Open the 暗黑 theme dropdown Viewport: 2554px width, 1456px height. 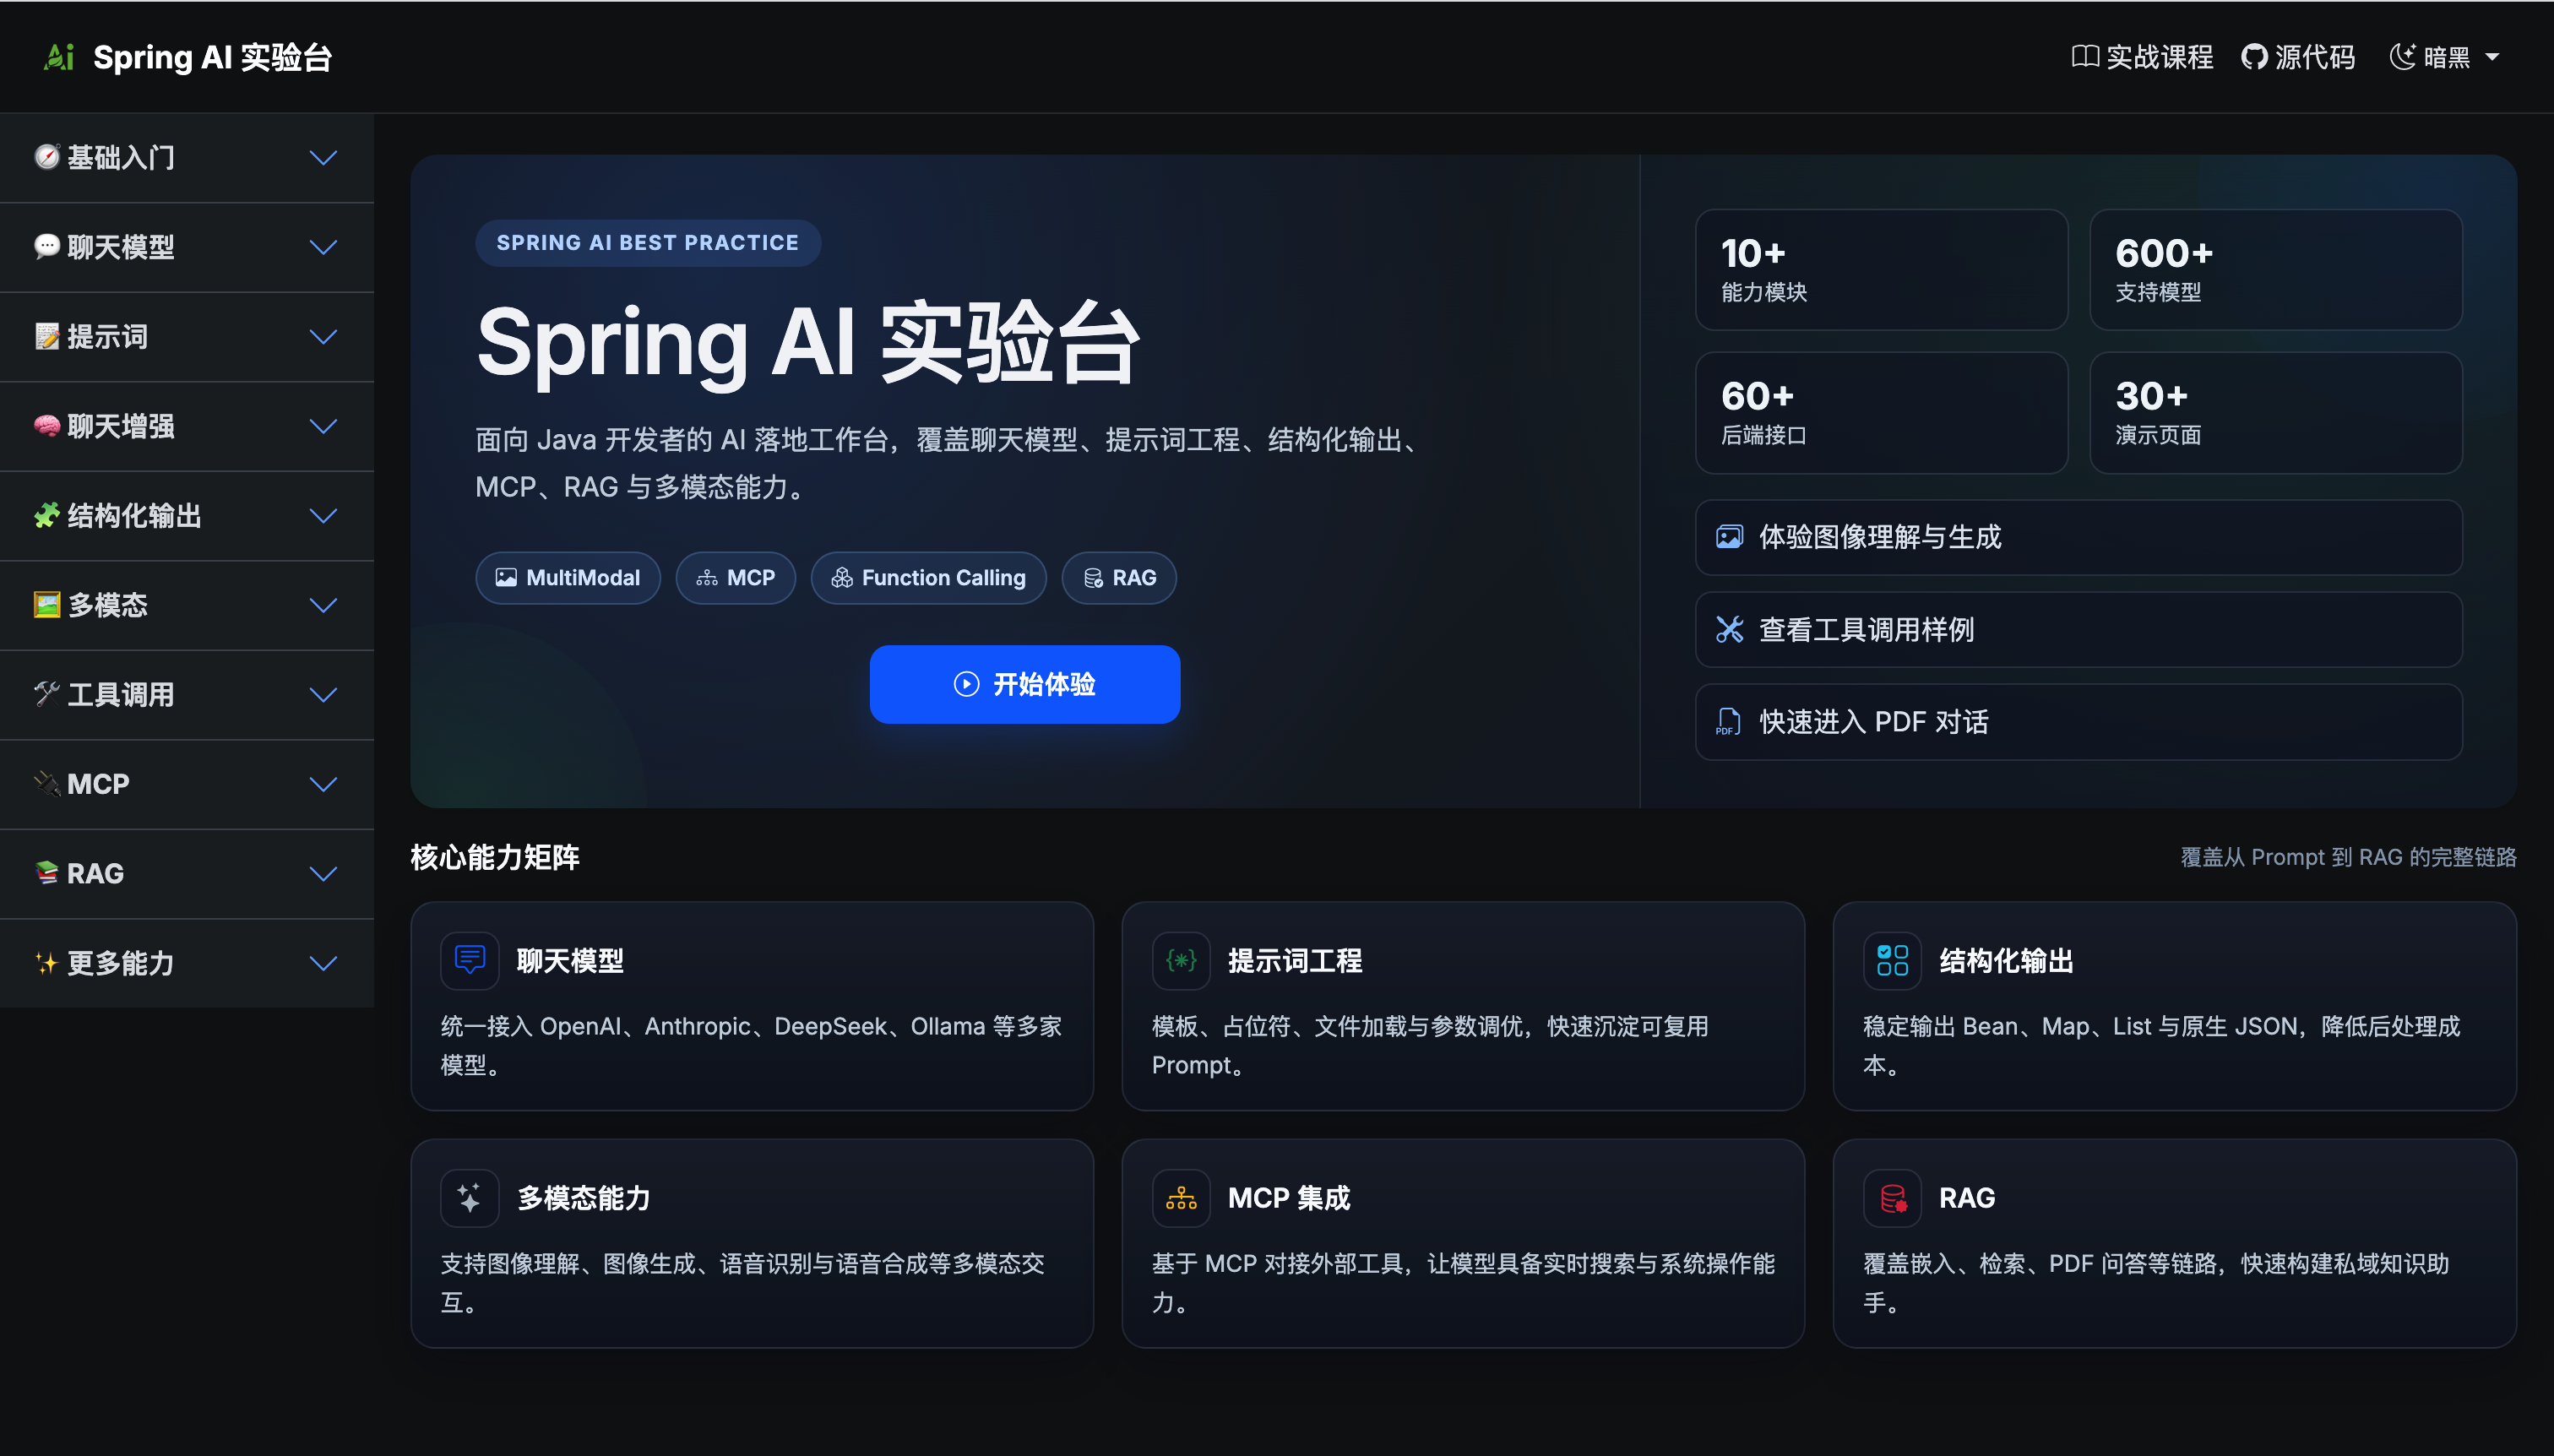(2445, 57)
